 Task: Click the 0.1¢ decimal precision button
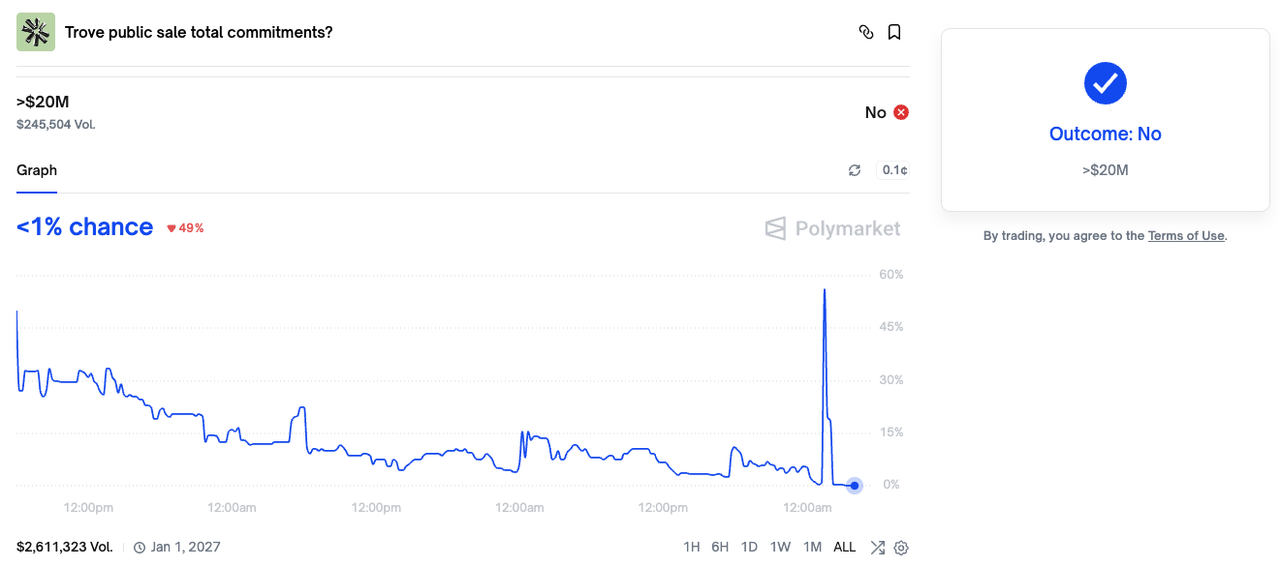(894, 170)
